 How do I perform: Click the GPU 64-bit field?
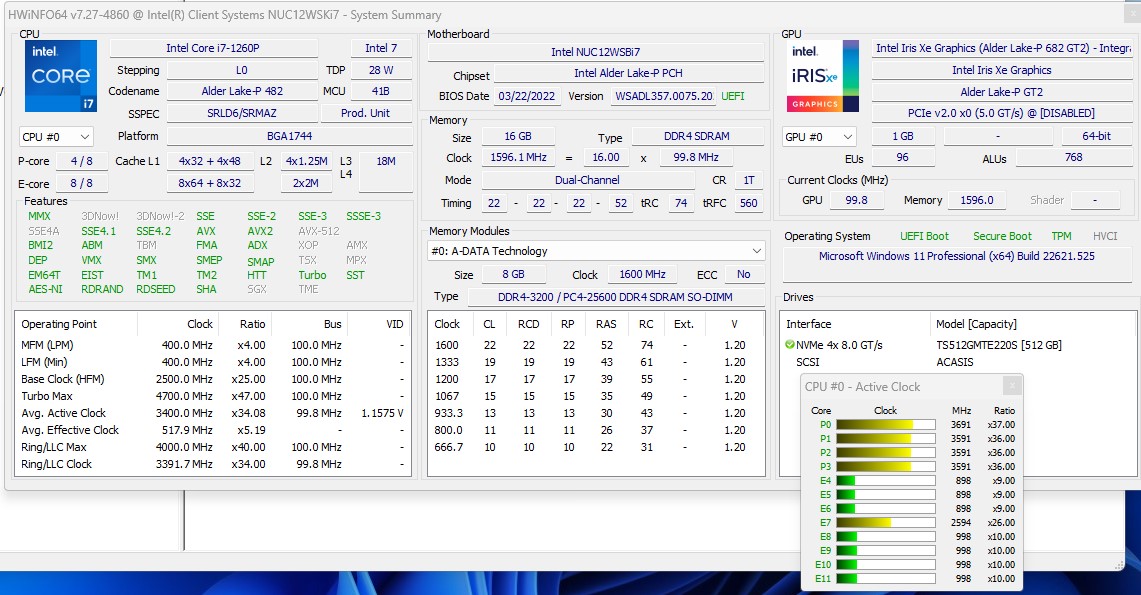[1097, 136]
